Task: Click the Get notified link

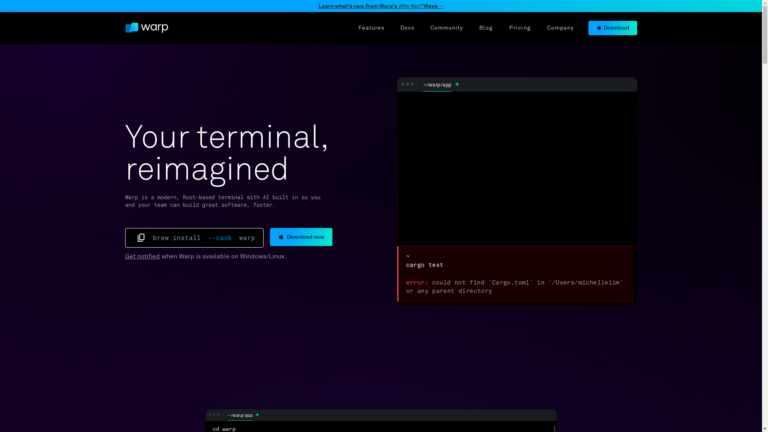Action: (x=142, y=256)
